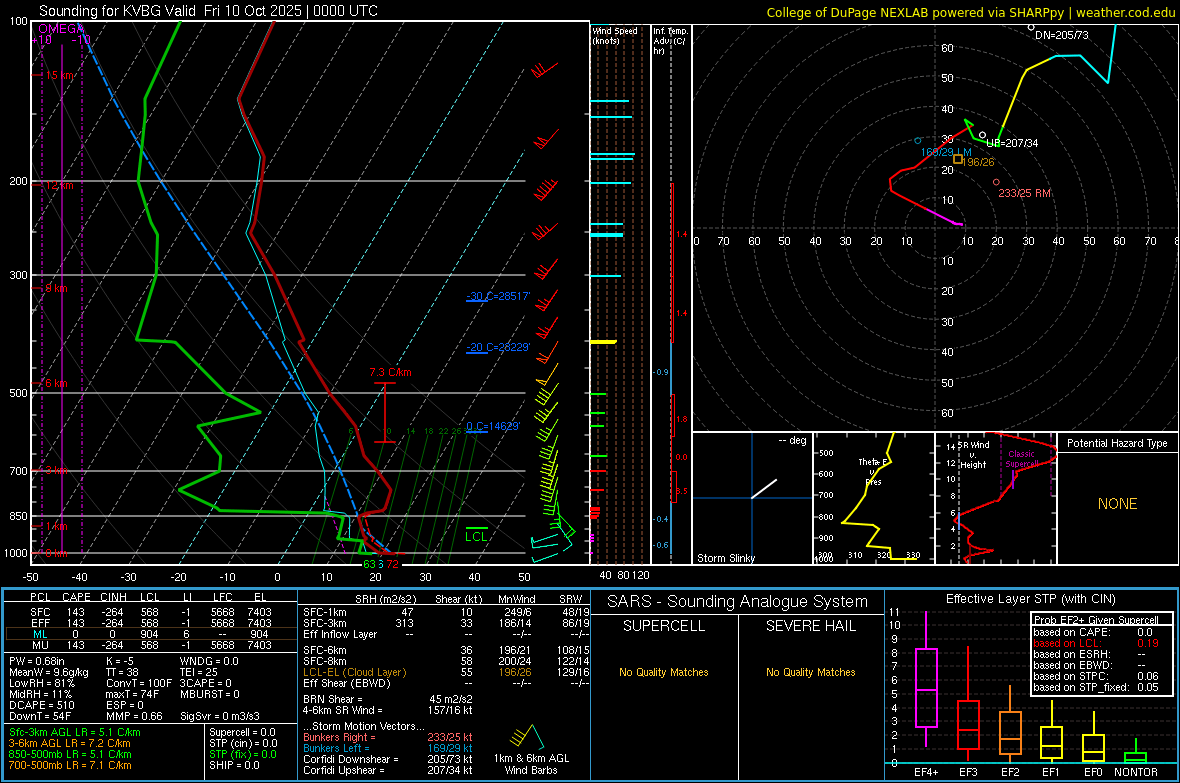Click the 'MeanW = 9.6g/kg' value
1180x783 pixels.
[49, 672]
